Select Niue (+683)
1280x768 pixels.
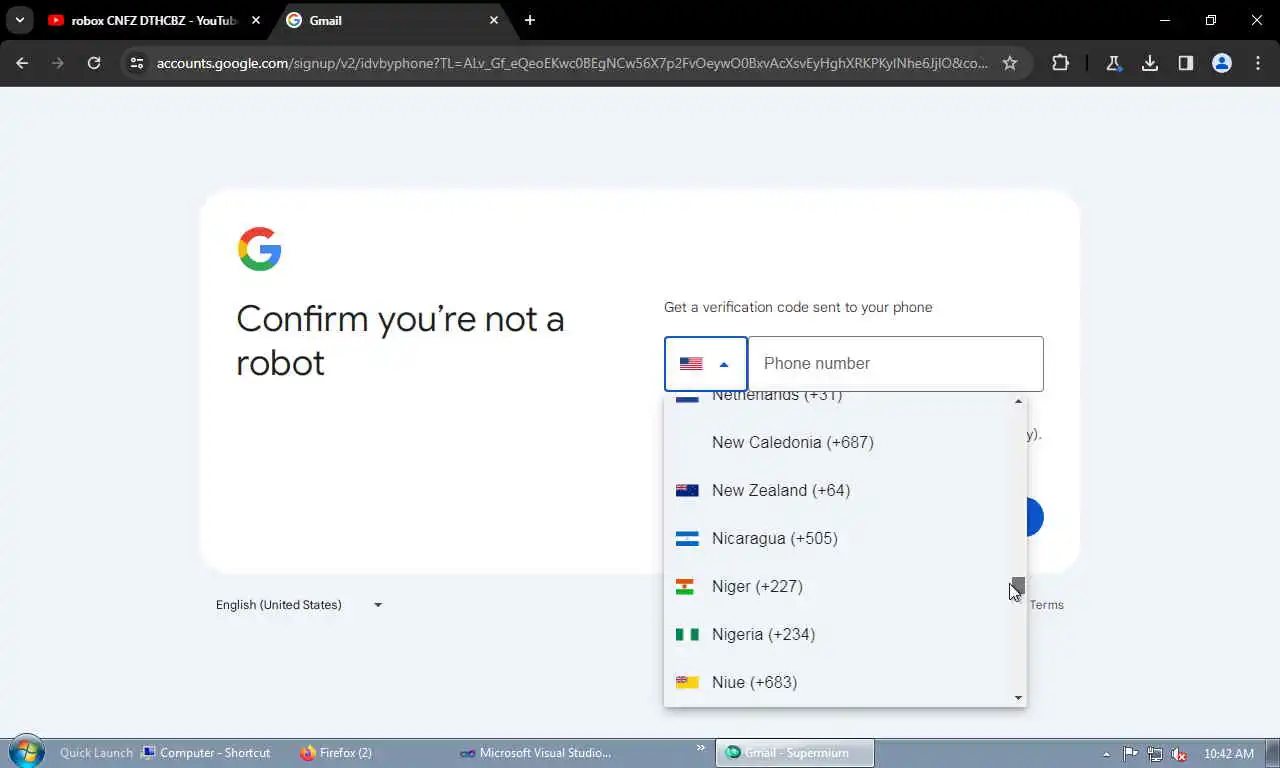(838, 682)
